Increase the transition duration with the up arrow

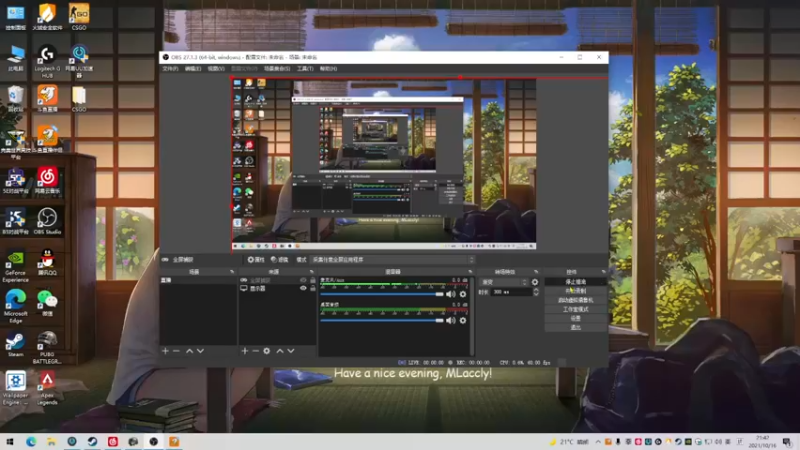click(536, 290)
